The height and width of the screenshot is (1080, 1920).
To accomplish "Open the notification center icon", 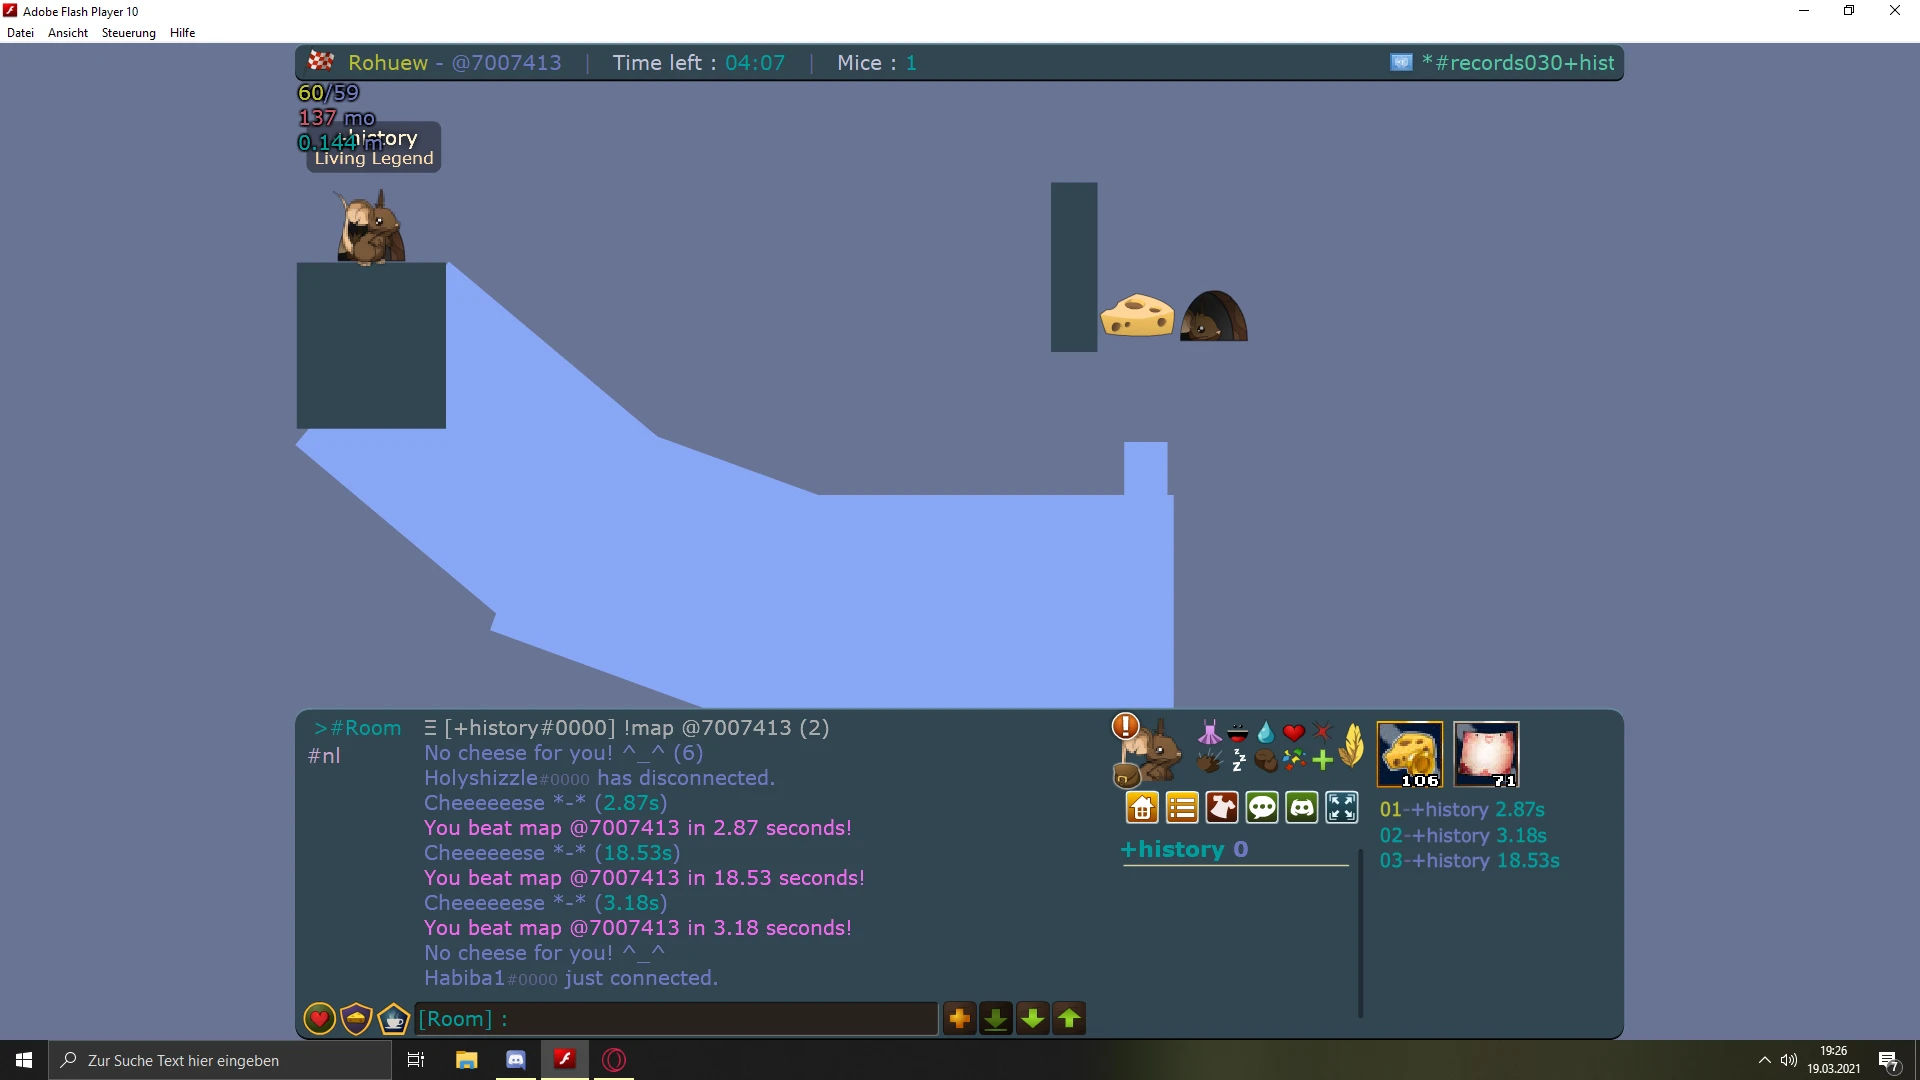I will [1888, 1060].
